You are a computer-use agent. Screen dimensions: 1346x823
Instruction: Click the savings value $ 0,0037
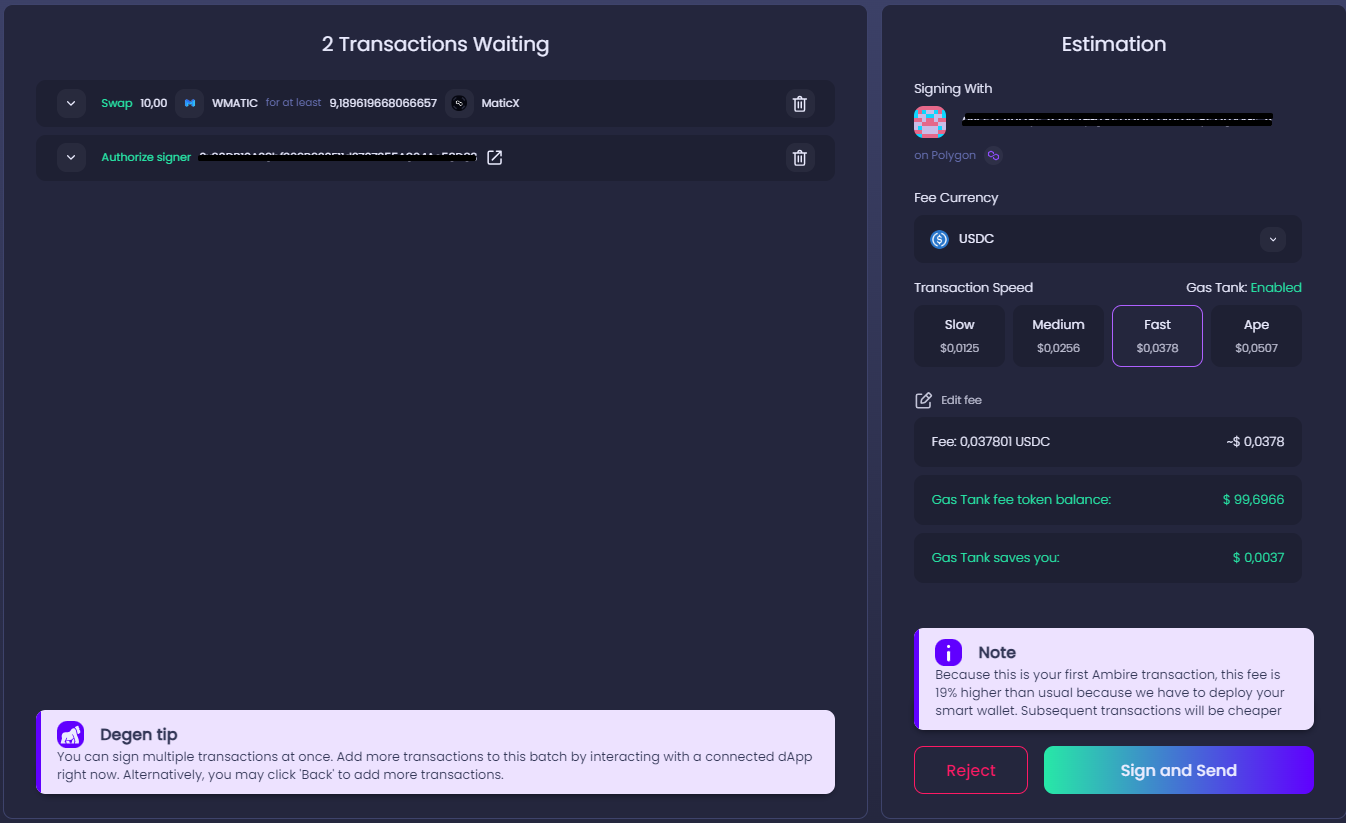tap(1258, 557)
